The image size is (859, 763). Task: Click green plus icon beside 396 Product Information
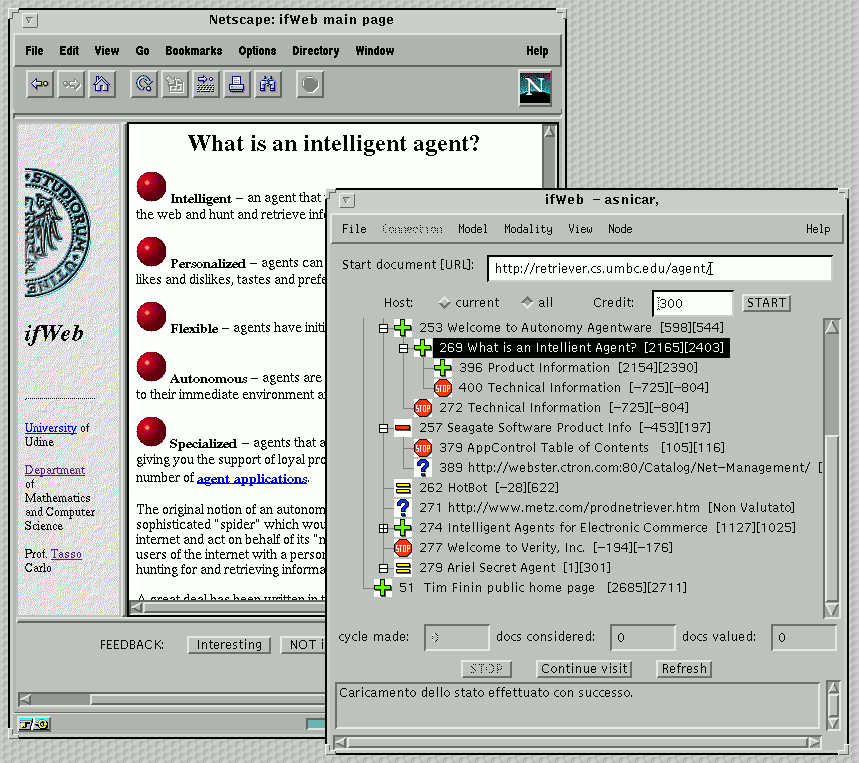[x=443, y=368]
